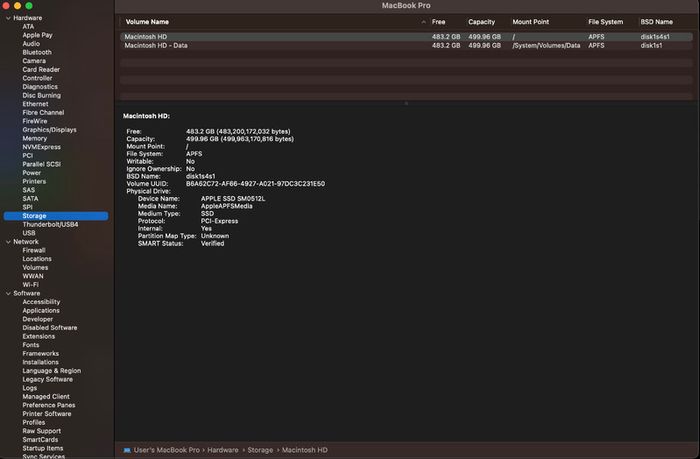The height and width of the screenshot is (459, 700).
Task: Select Disabled Software in the sidebar
Action: [x=50, y=328]
